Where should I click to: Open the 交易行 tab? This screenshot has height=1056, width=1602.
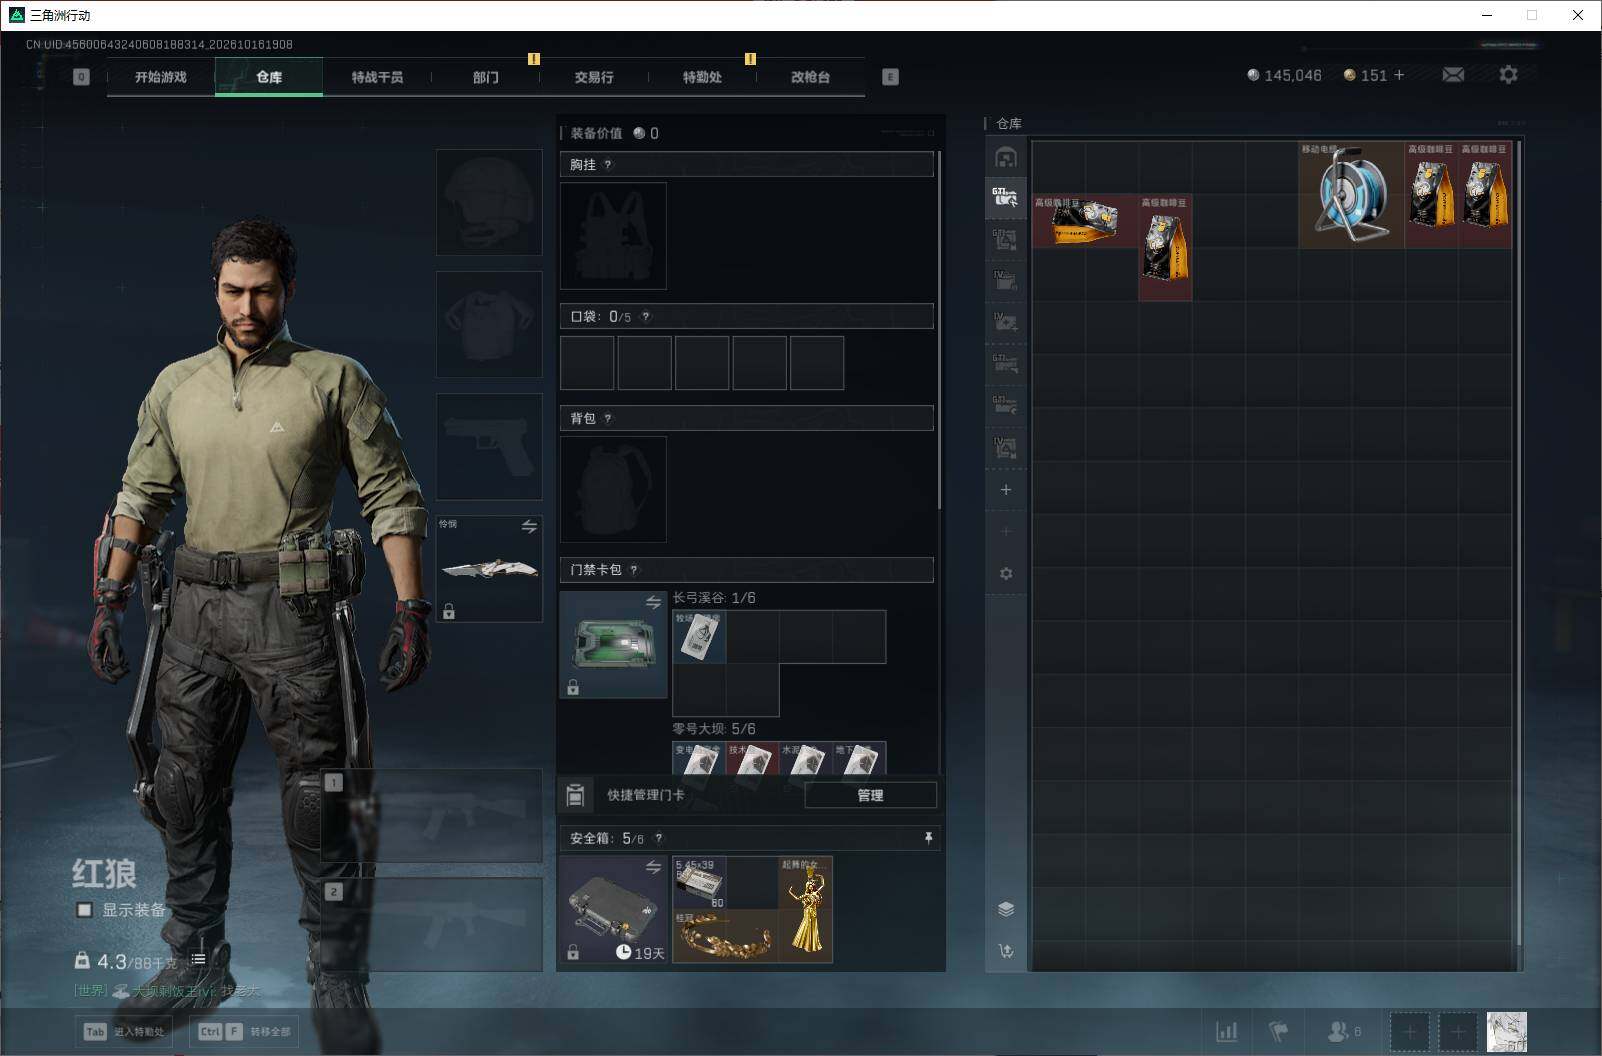click(x=594, y=77)
